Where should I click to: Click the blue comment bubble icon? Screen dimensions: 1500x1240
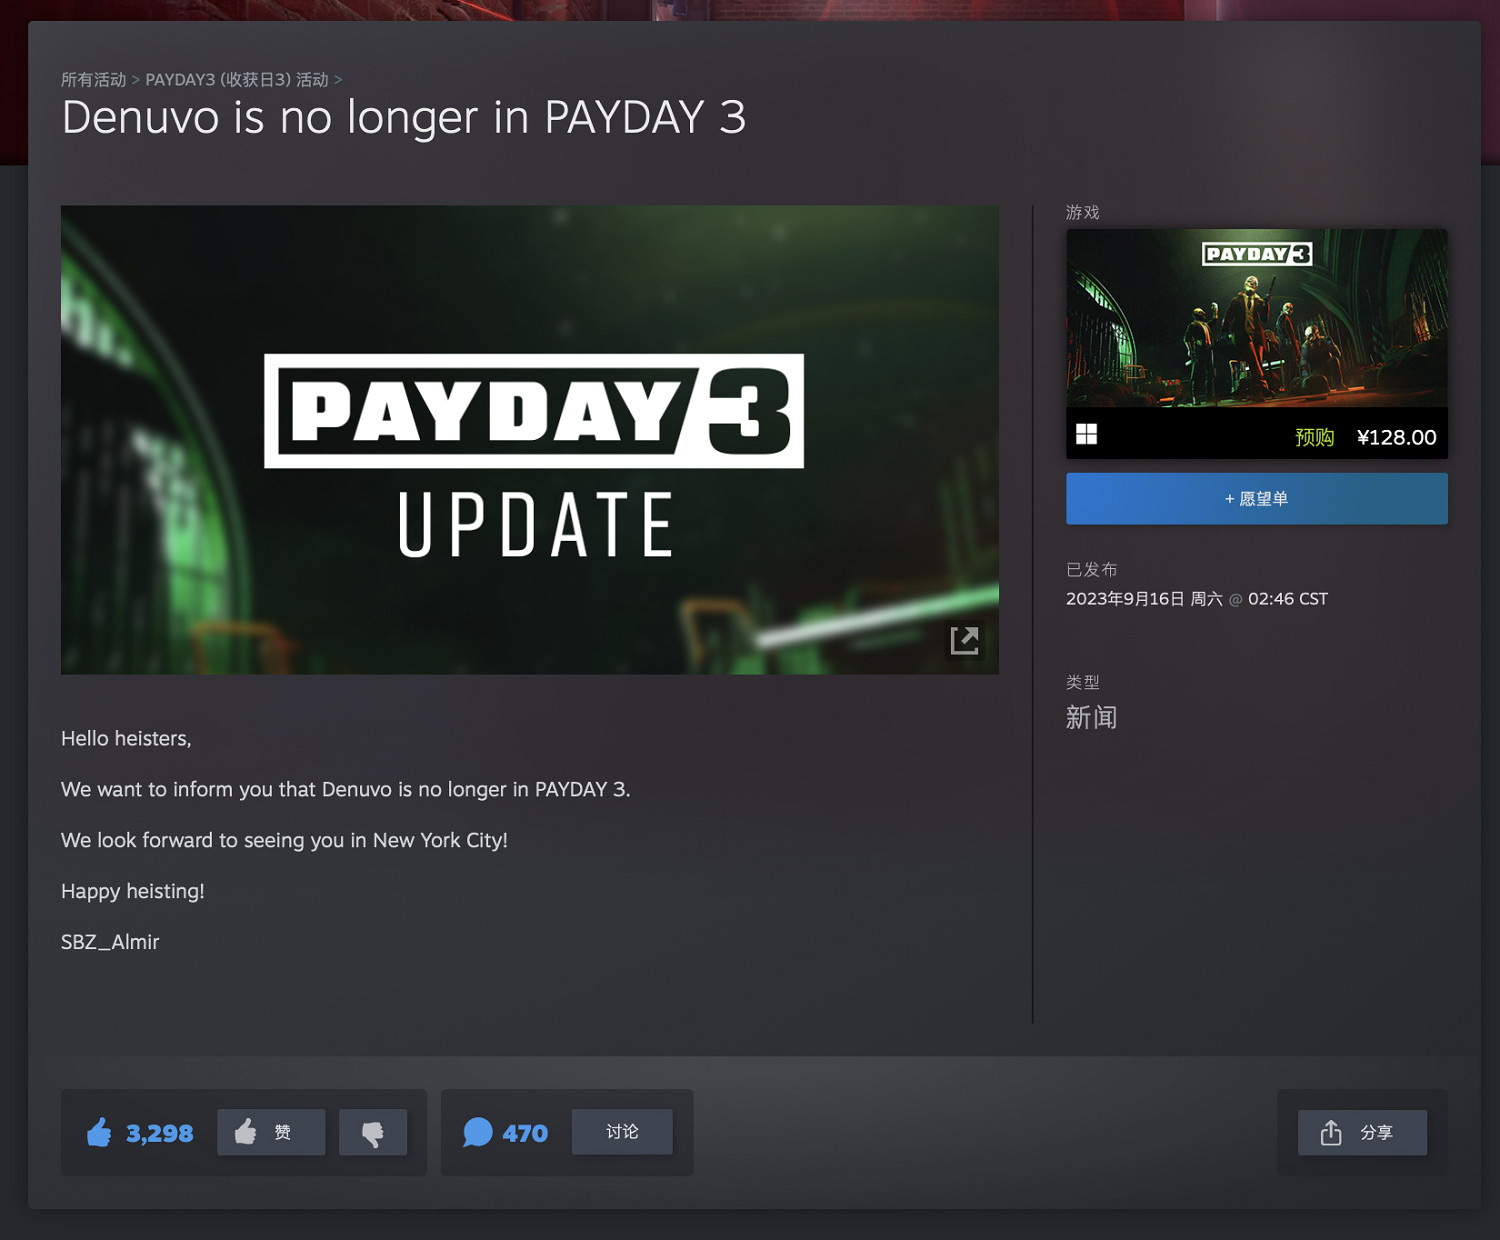click(478, 1133)
